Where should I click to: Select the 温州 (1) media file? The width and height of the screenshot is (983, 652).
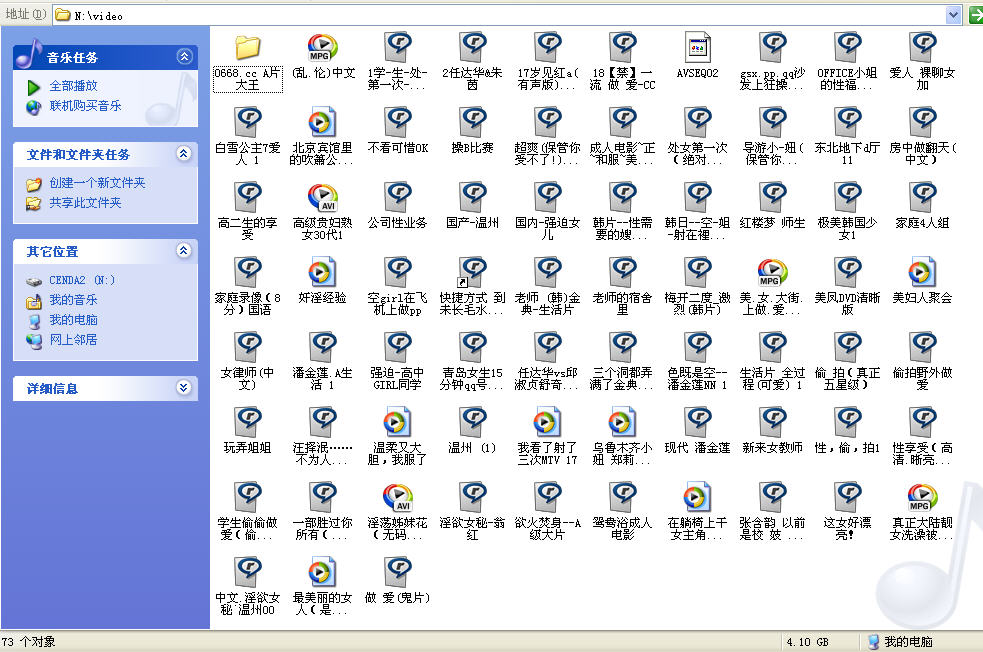click(x=472, y=422)
